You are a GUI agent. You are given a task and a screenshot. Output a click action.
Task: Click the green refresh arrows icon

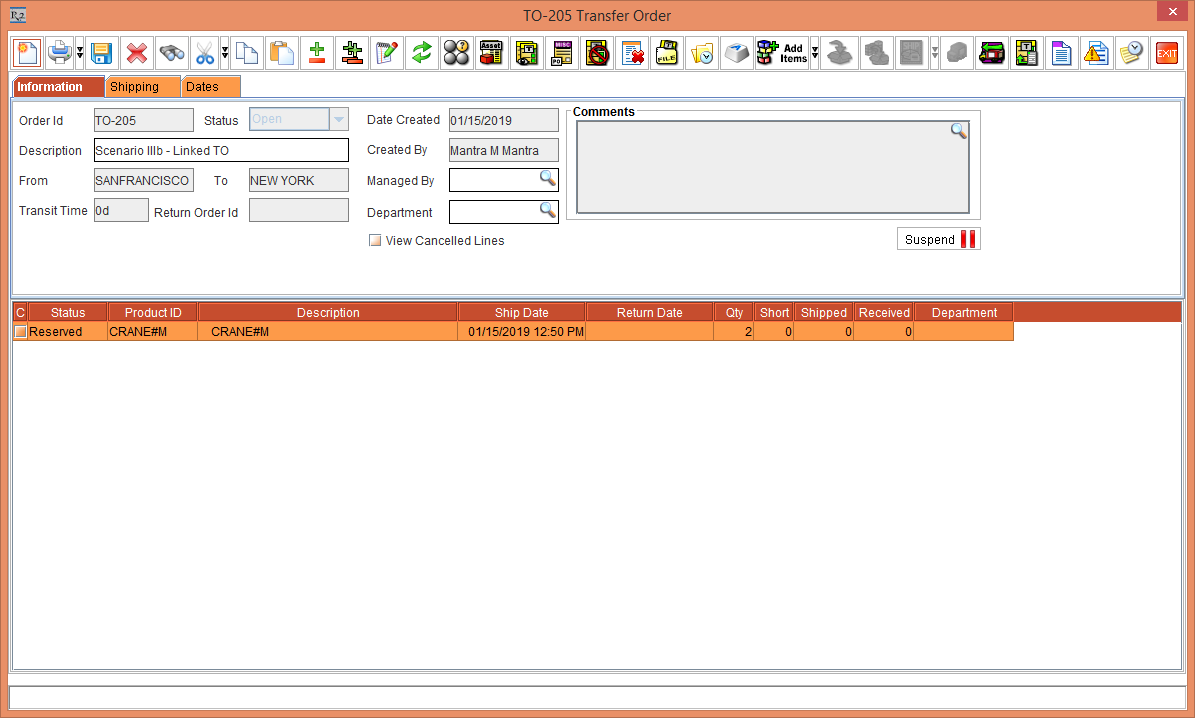coord(421,53)
